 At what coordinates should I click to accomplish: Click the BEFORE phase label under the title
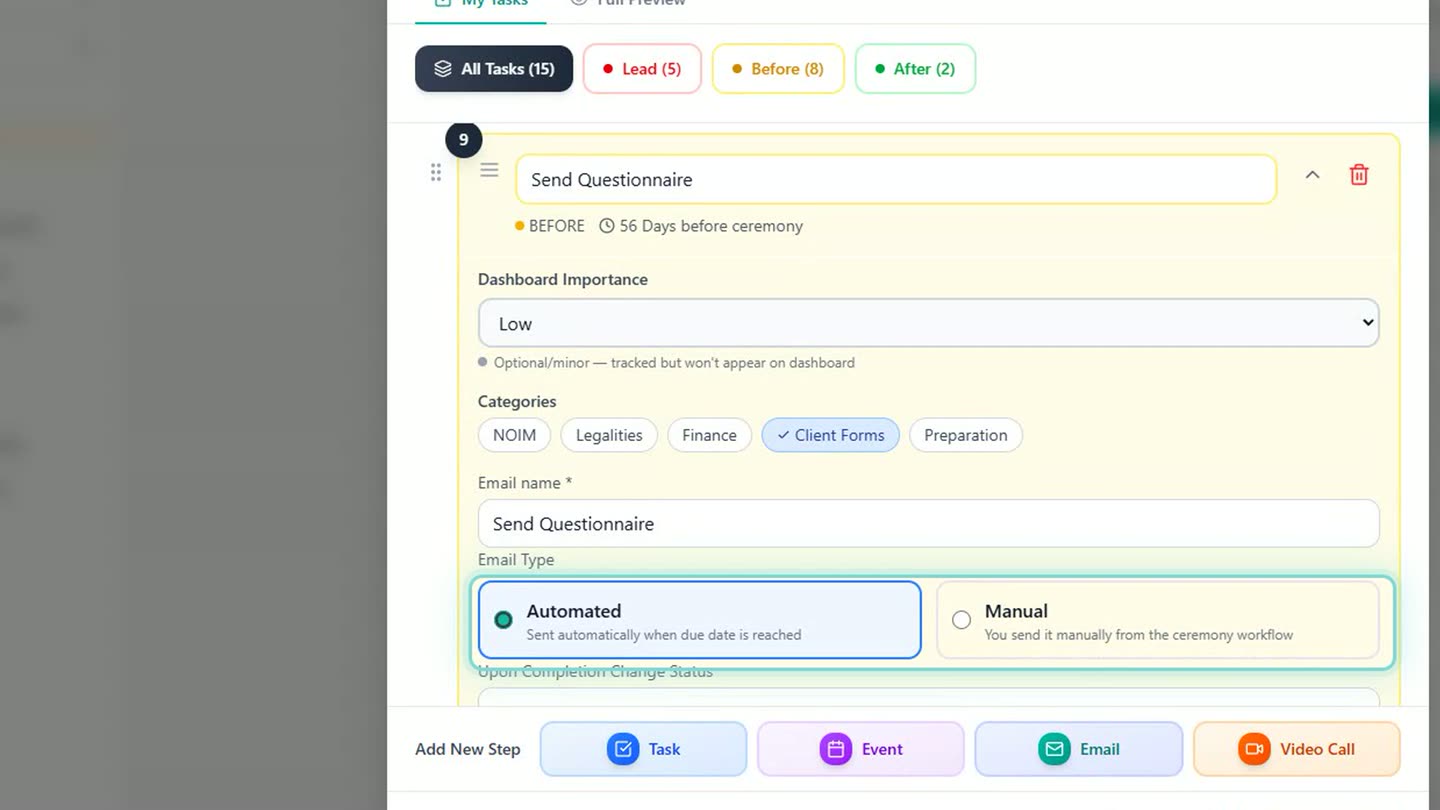tap(556, 226)
